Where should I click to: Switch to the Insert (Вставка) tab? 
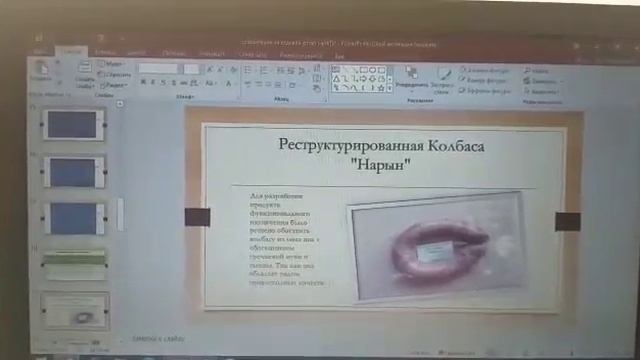pyautogui.click(x=104, y=52)
